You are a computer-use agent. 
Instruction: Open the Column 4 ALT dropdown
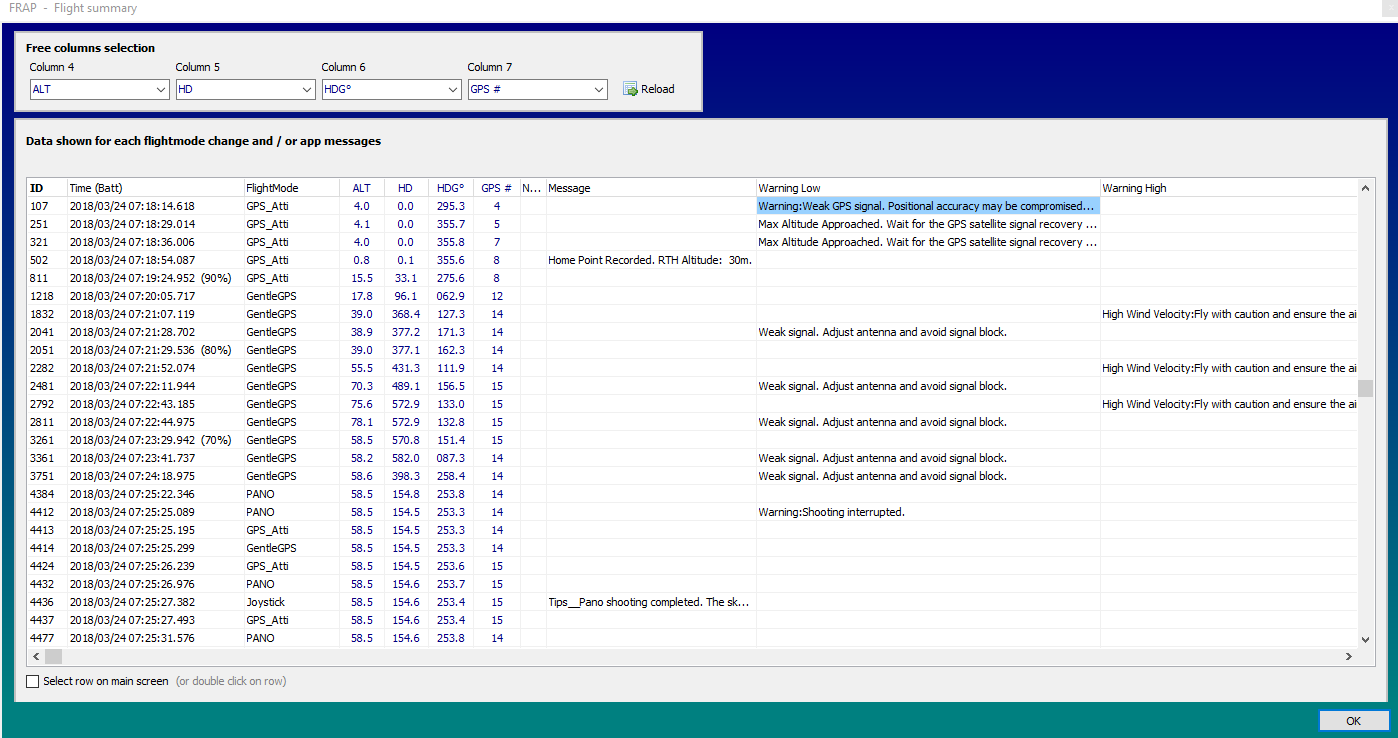(100, 89)
